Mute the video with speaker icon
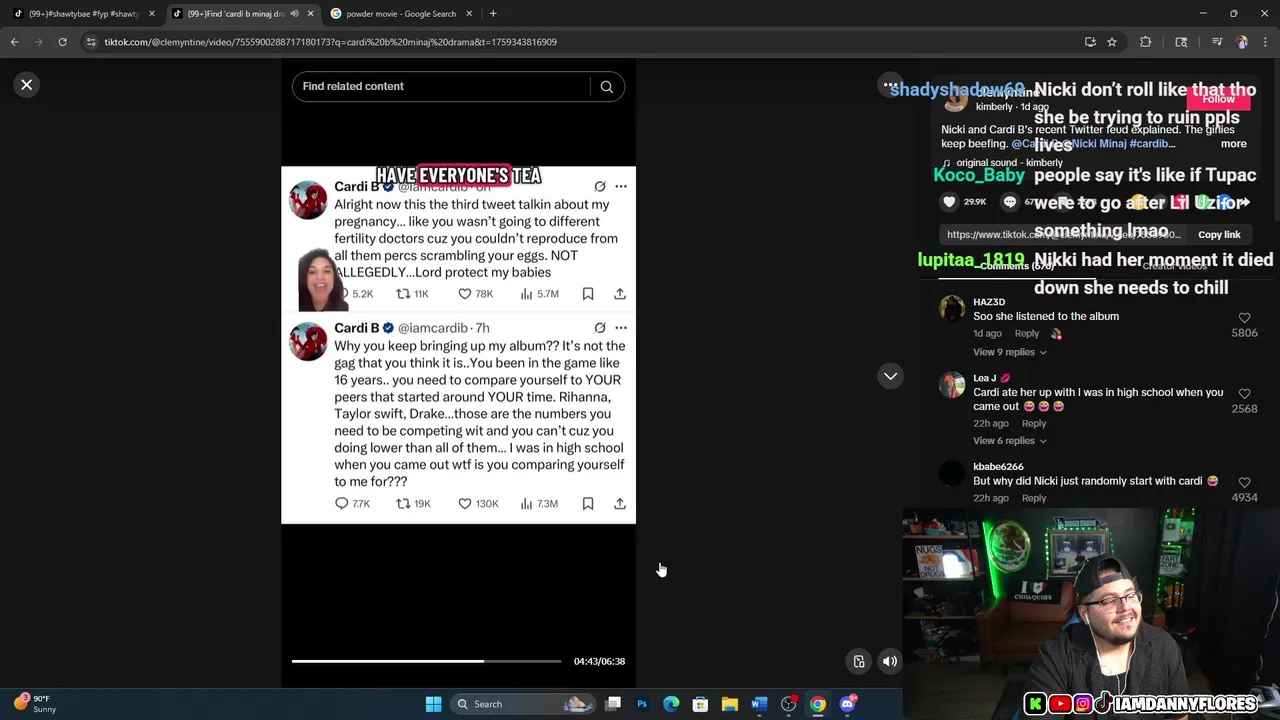Screen dimensions: 1280x720 (889, 661)
